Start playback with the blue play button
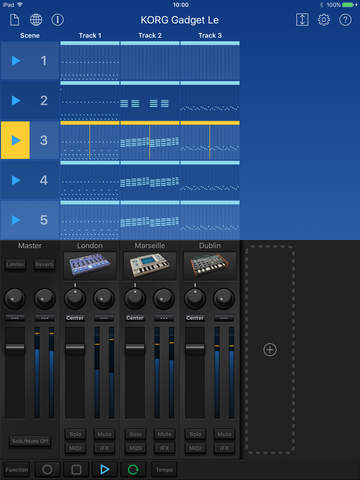The image size is (360, 480). [105, 470]
